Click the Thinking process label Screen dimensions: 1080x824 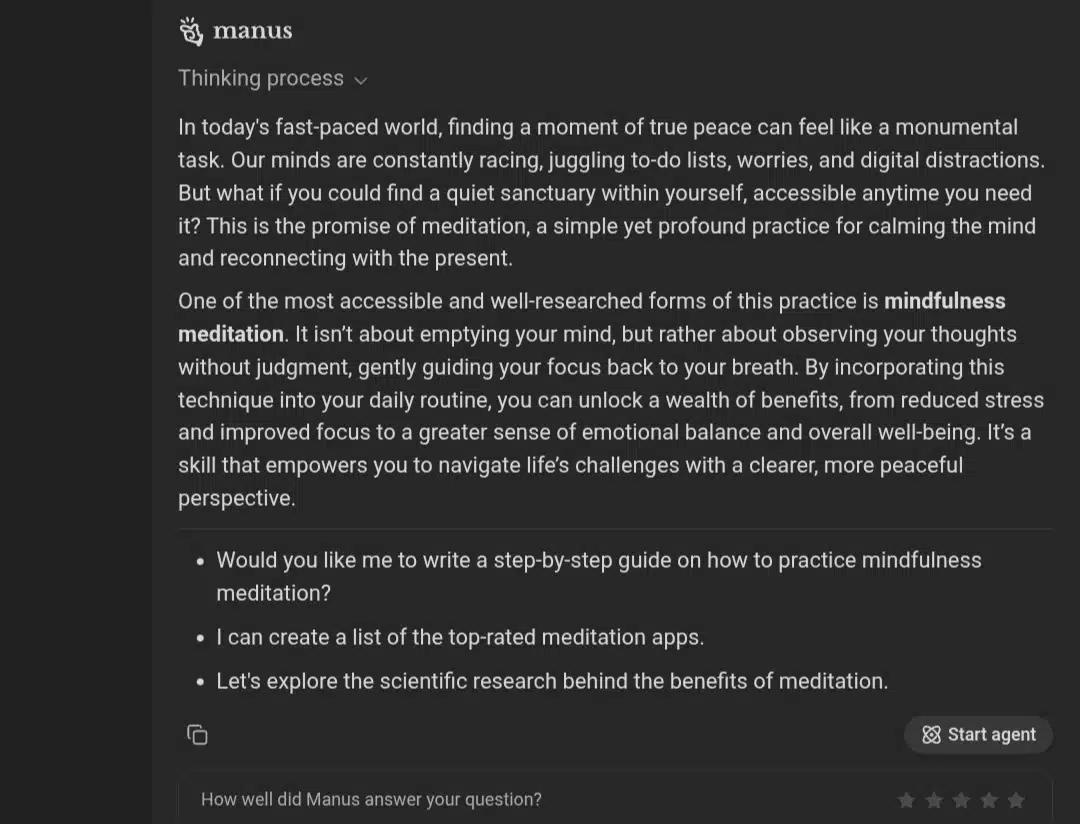coord(261,79)
